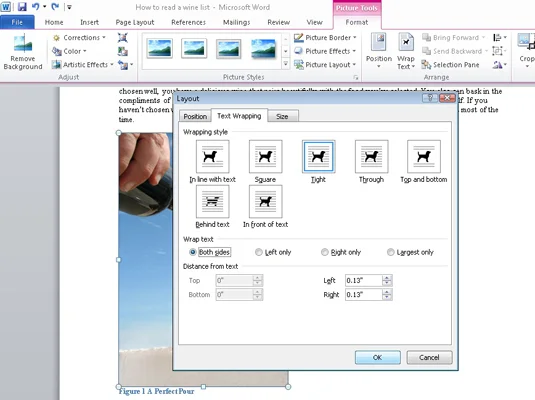Open the Selection Pane
535x400 pixels.
click(x=450, y=65)
